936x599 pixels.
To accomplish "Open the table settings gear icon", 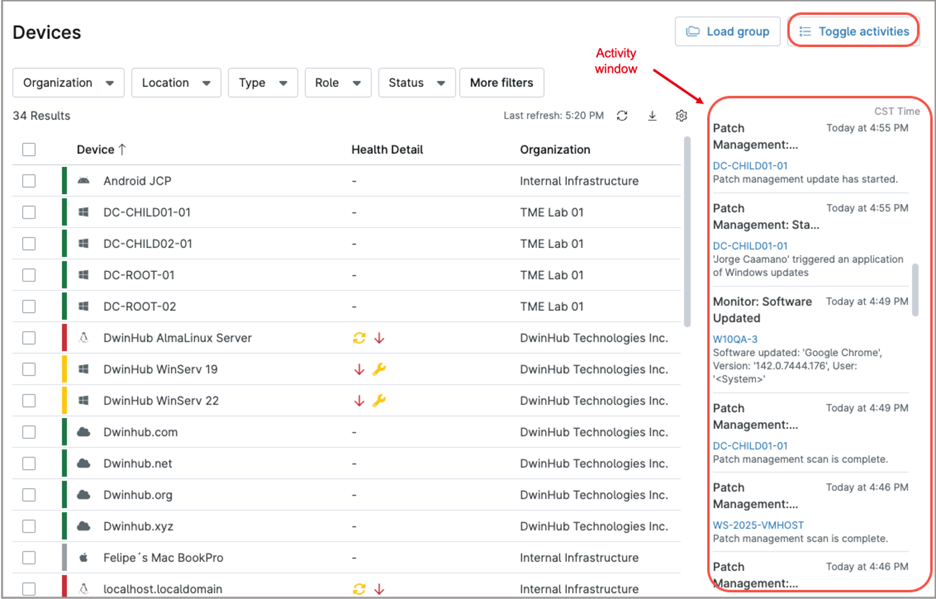I will click(682, 116).
